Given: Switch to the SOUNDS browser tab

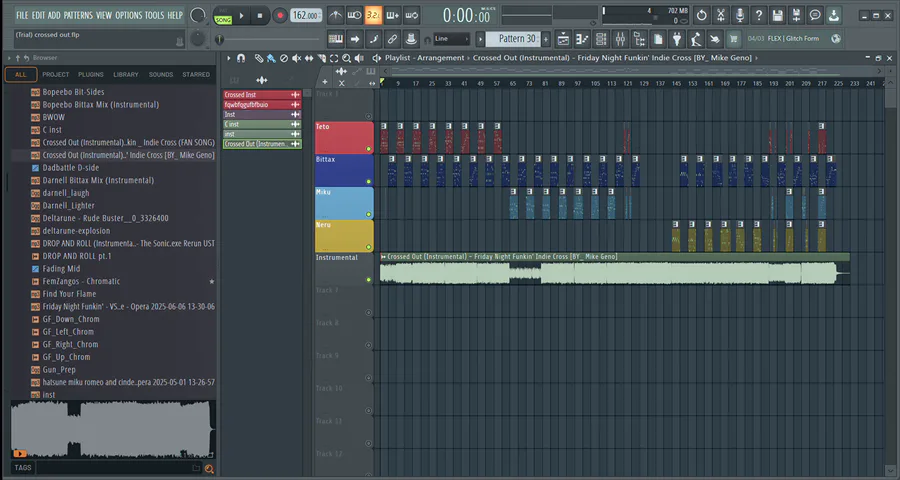Looking at the screenshot, I should pos(161,75).
